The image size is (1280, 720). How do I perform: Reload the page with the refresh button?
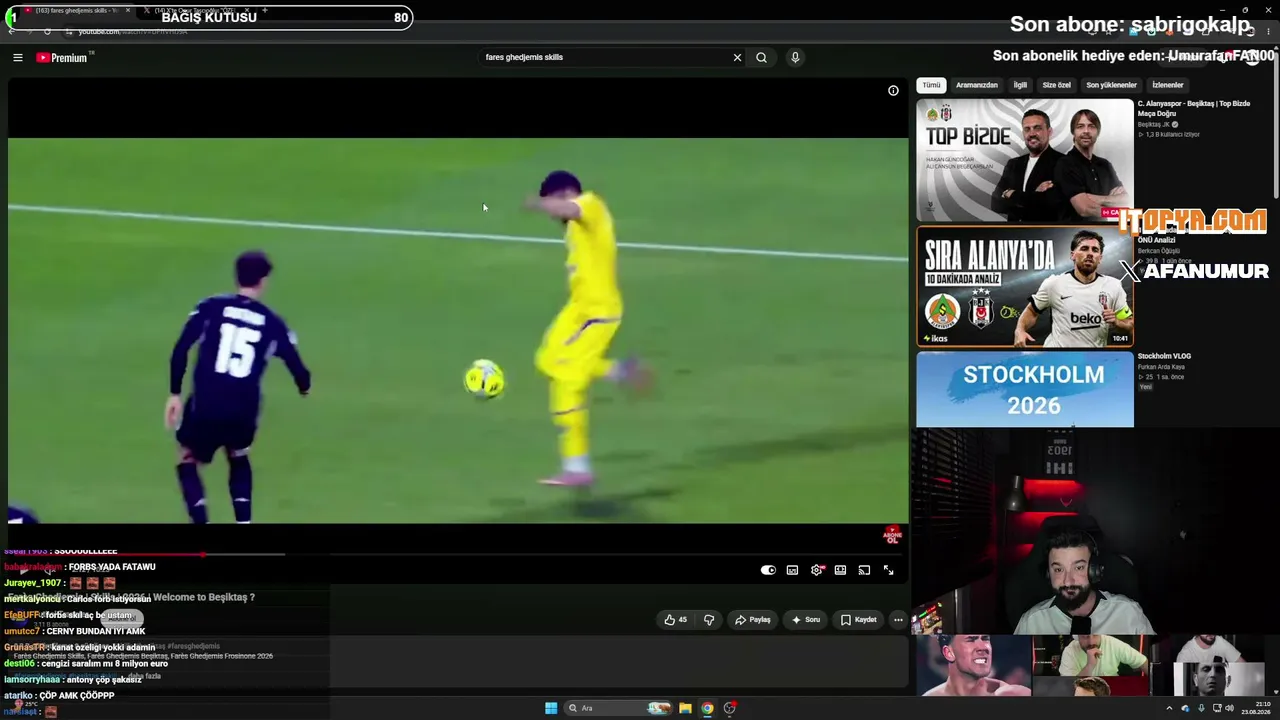(47, 31)
